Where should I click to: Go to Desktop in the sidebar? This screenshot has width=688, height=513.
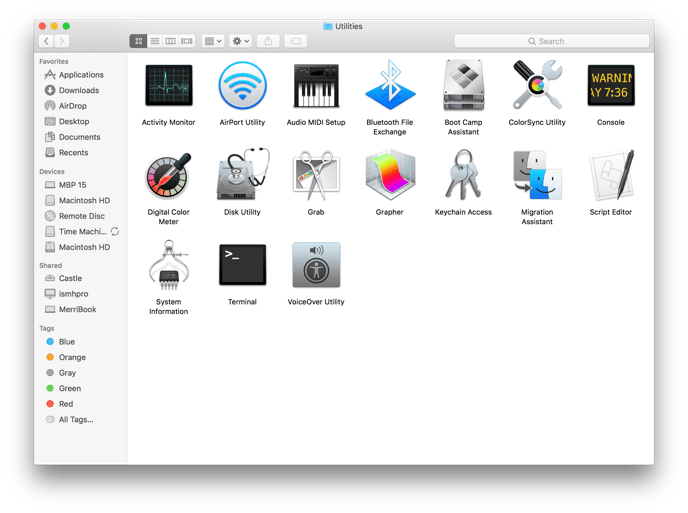coord(80,121)
